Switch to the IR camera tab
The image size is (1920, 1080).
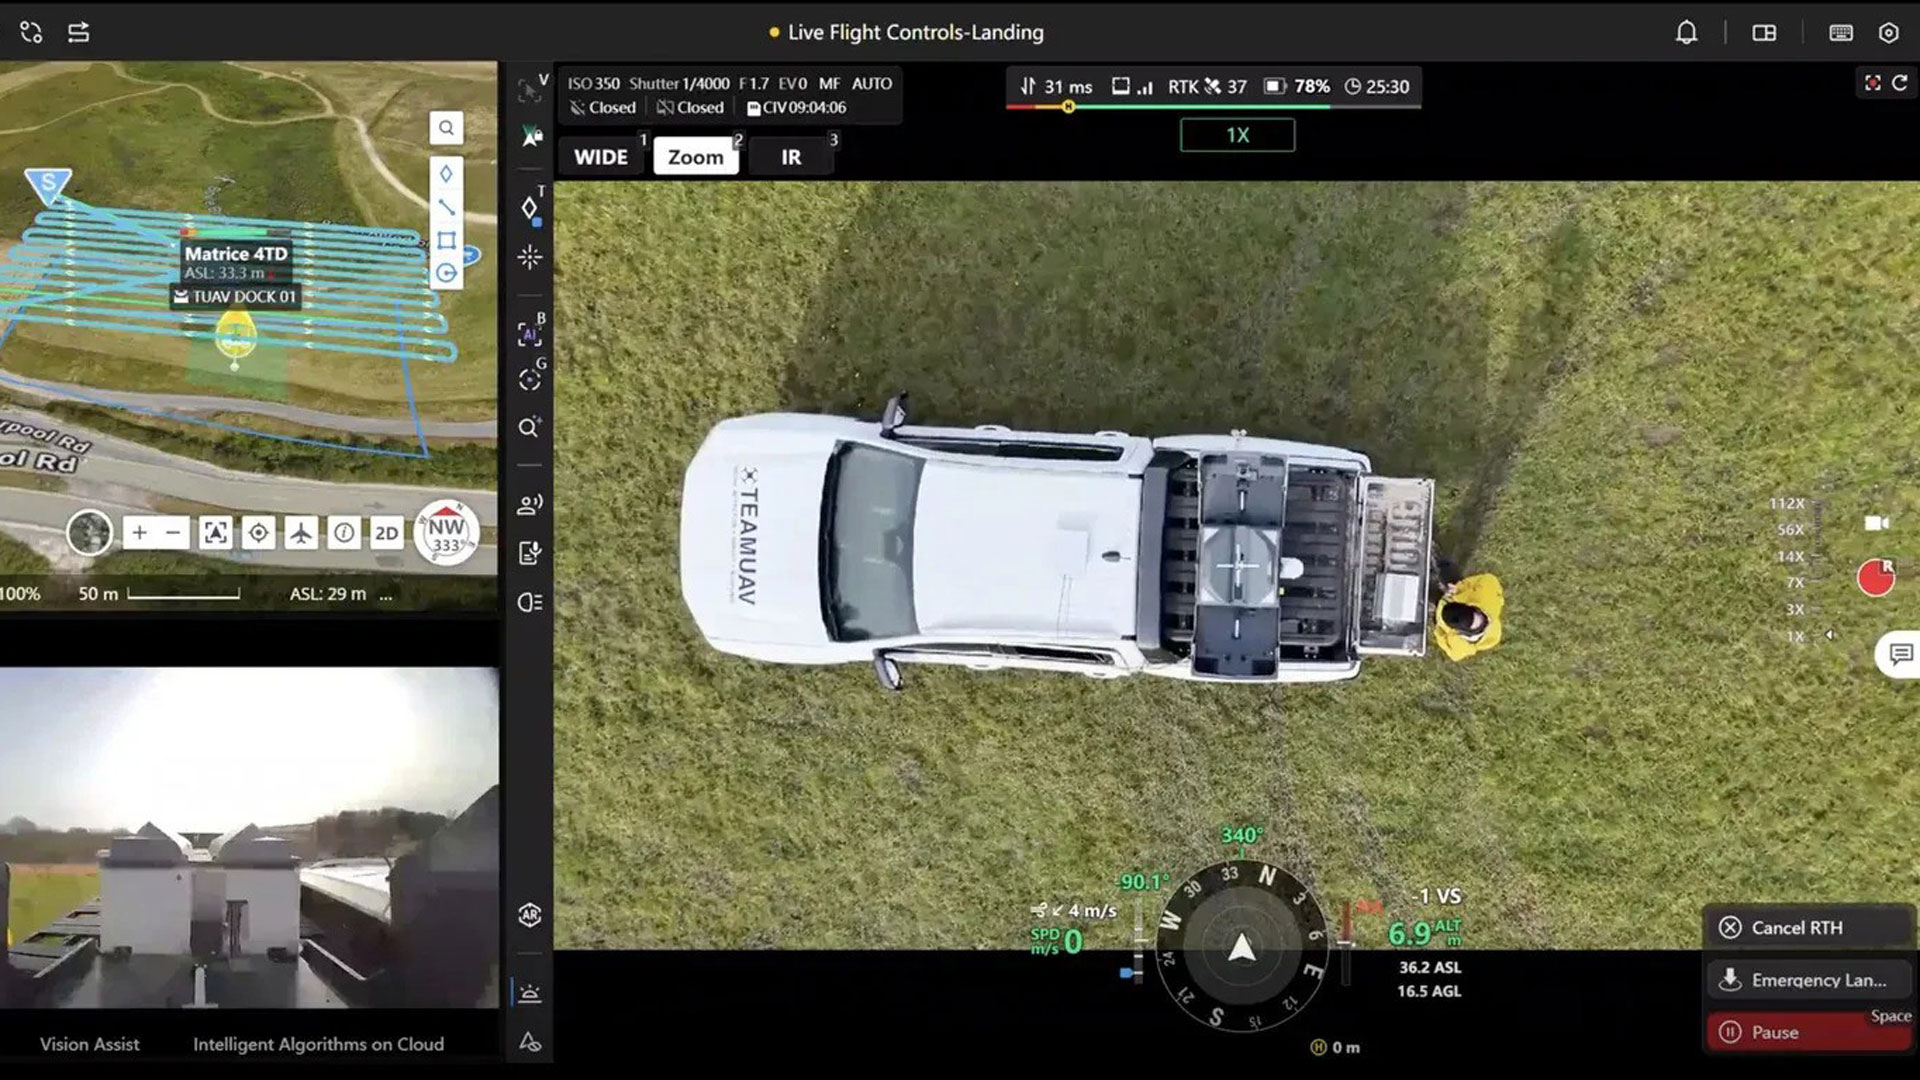791,157
